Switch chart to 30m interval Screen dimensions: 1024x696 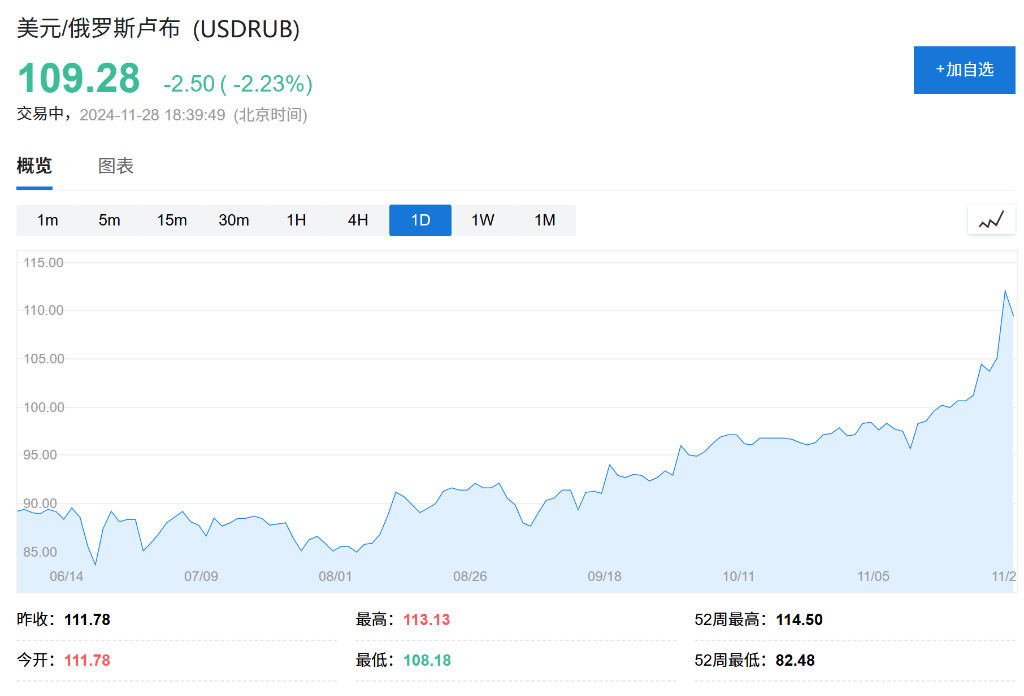click(x=234, y=220)
